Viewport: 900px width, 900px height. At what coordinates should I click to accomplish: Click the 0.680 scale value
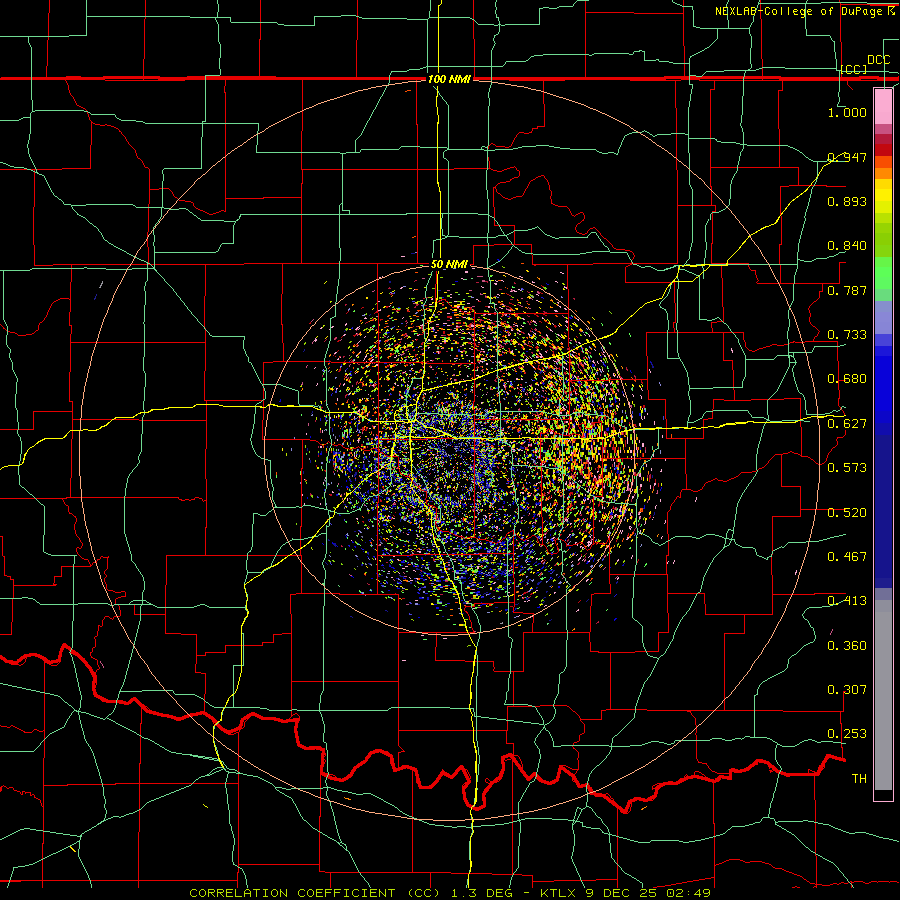click(847, 378)
